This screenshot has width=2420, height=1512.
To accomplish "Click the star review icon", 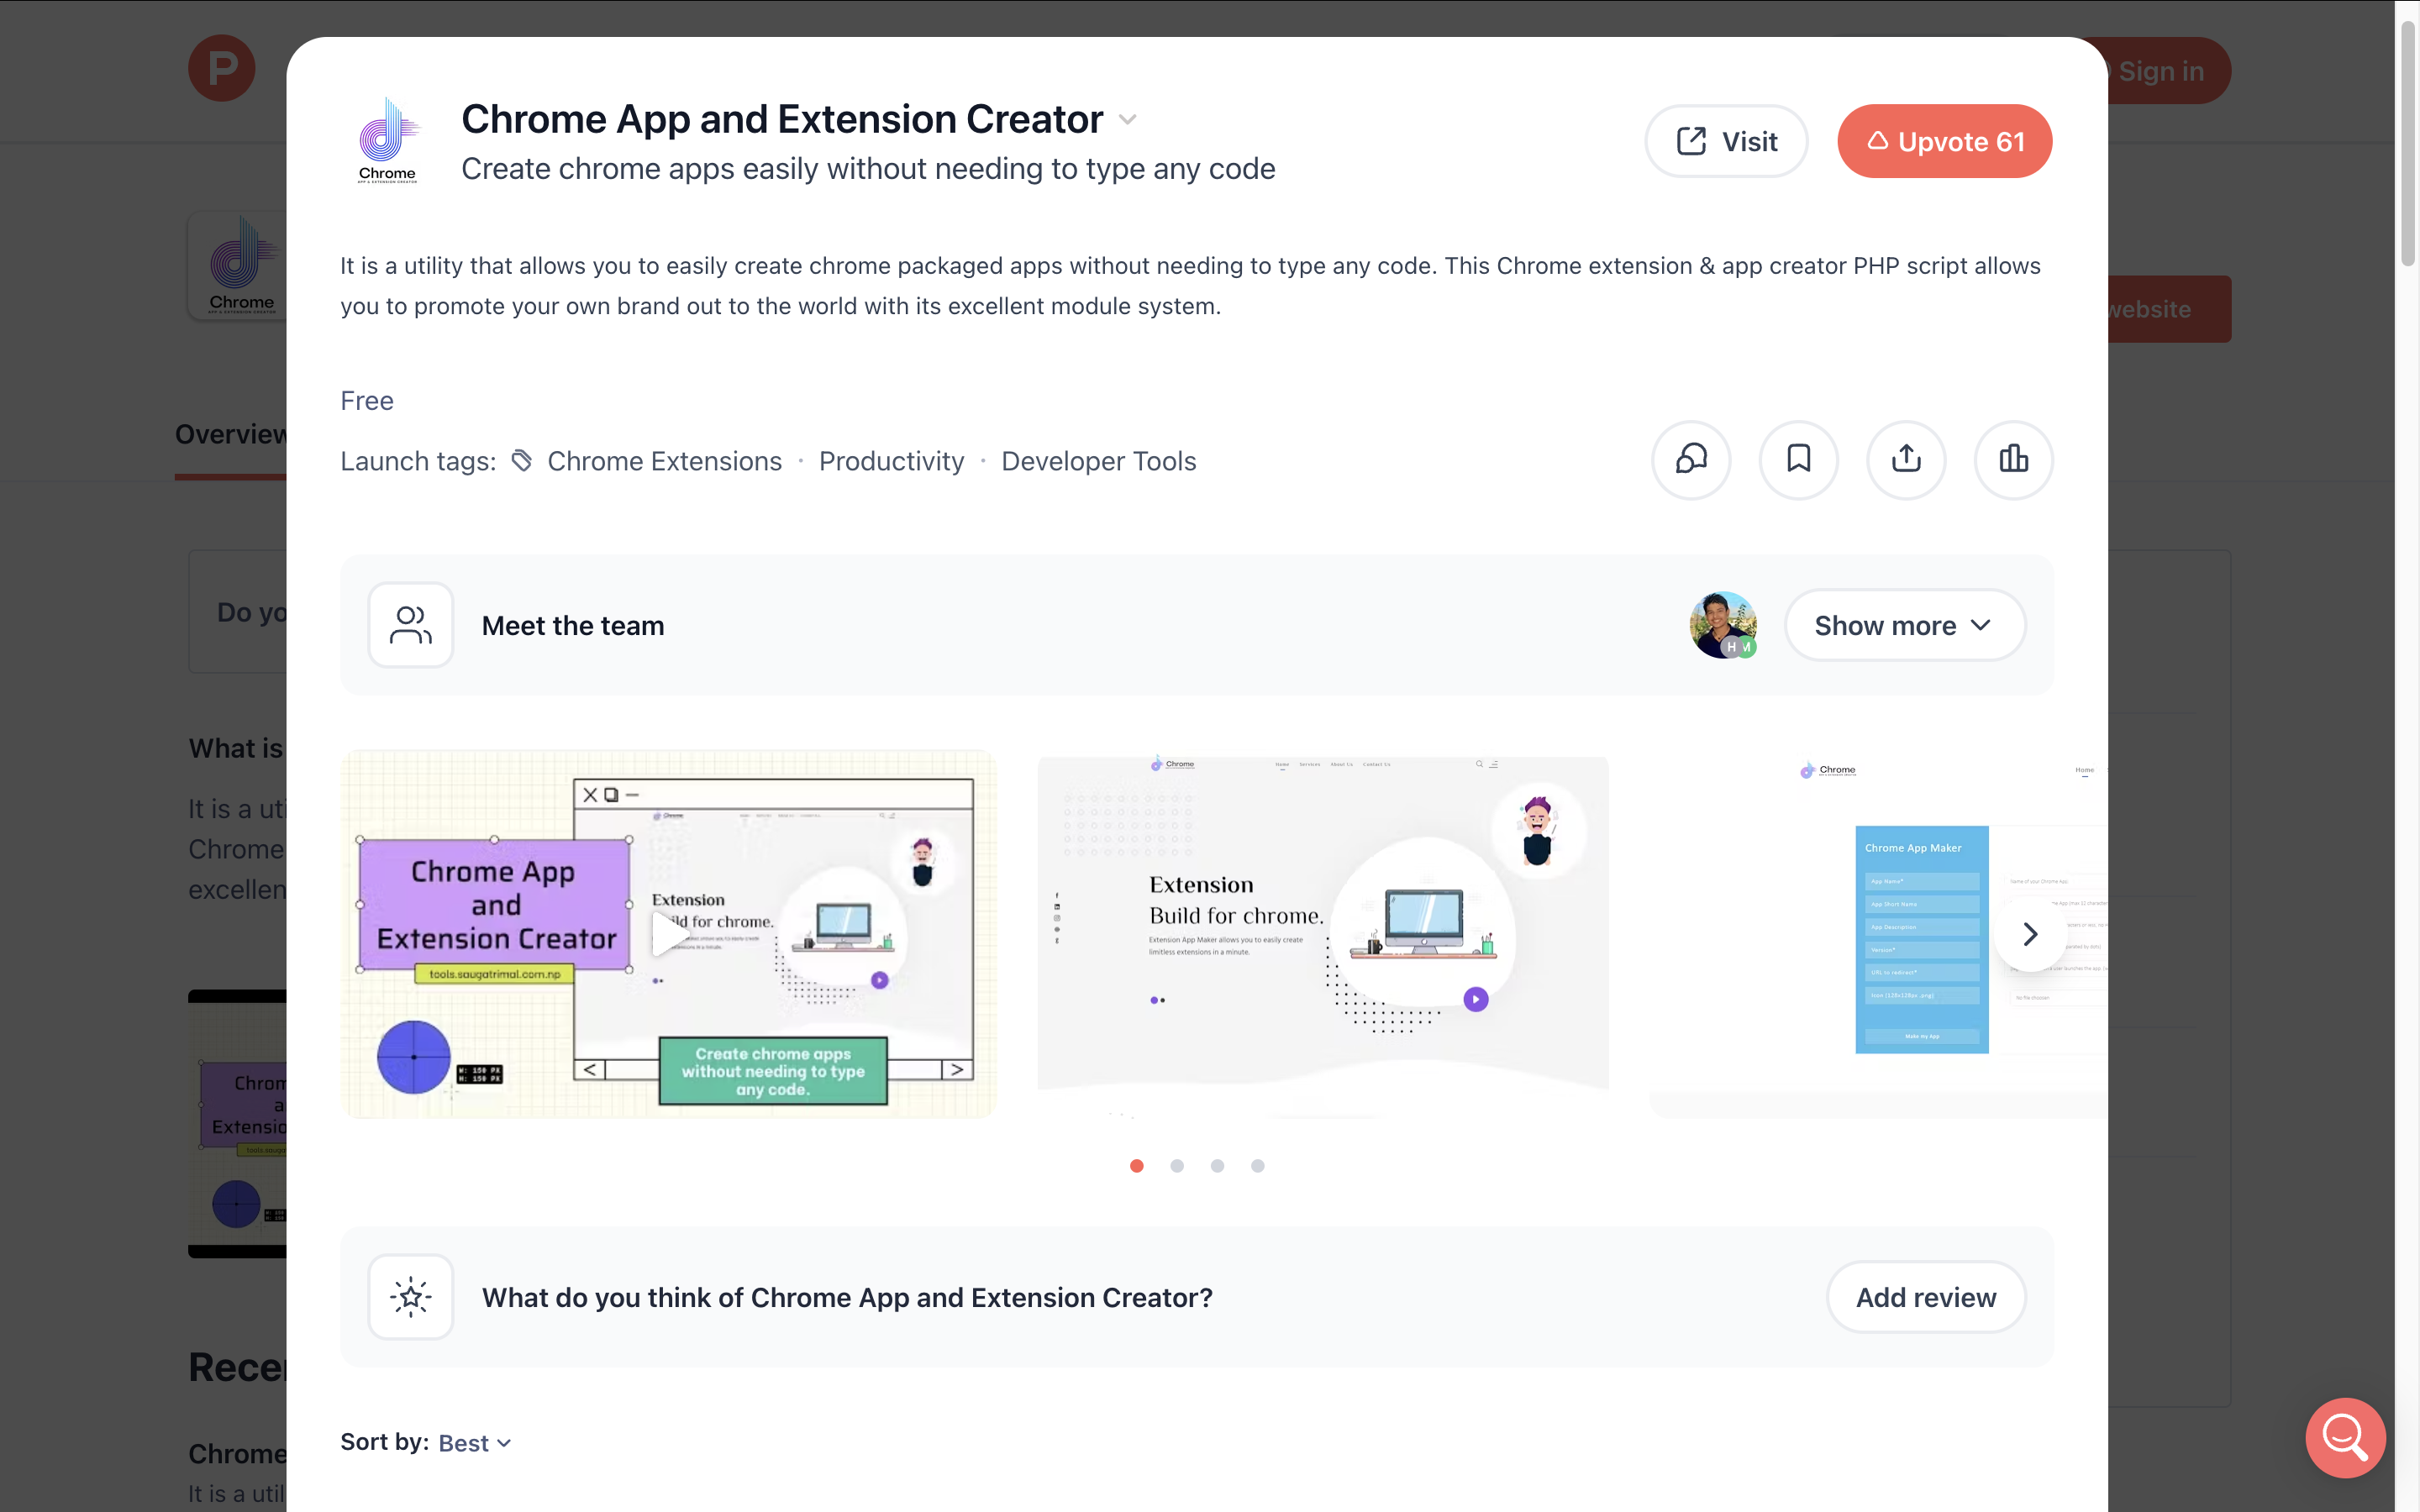I will [410, 1297].
